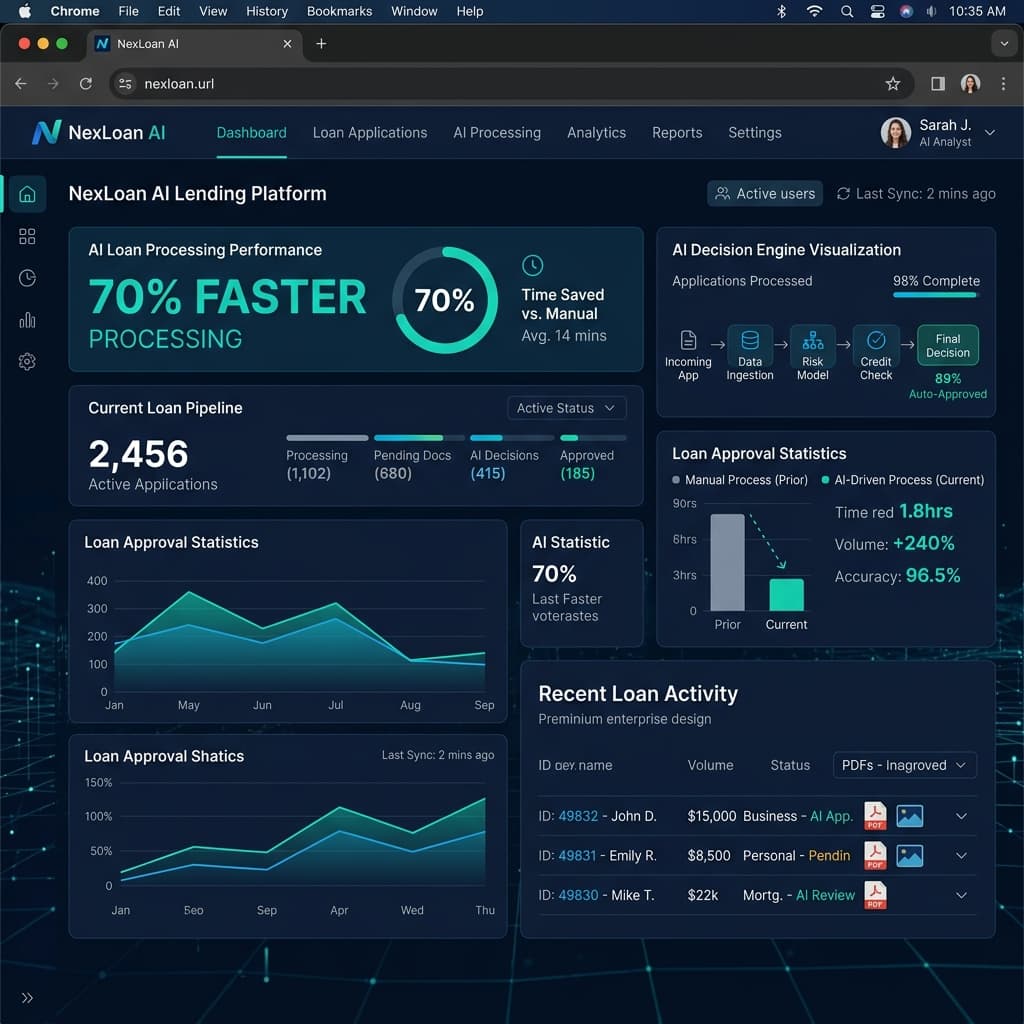Go to the Analytics tab
Viewport: 1024px width, 1024px height.
pyautogui.click(x=596, y=133)
